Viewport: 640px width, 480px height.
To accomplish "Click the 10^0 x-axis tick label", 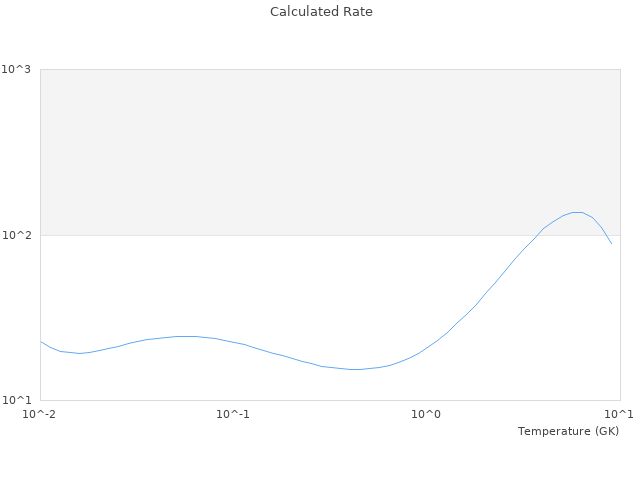I will [x=427, y=414].
